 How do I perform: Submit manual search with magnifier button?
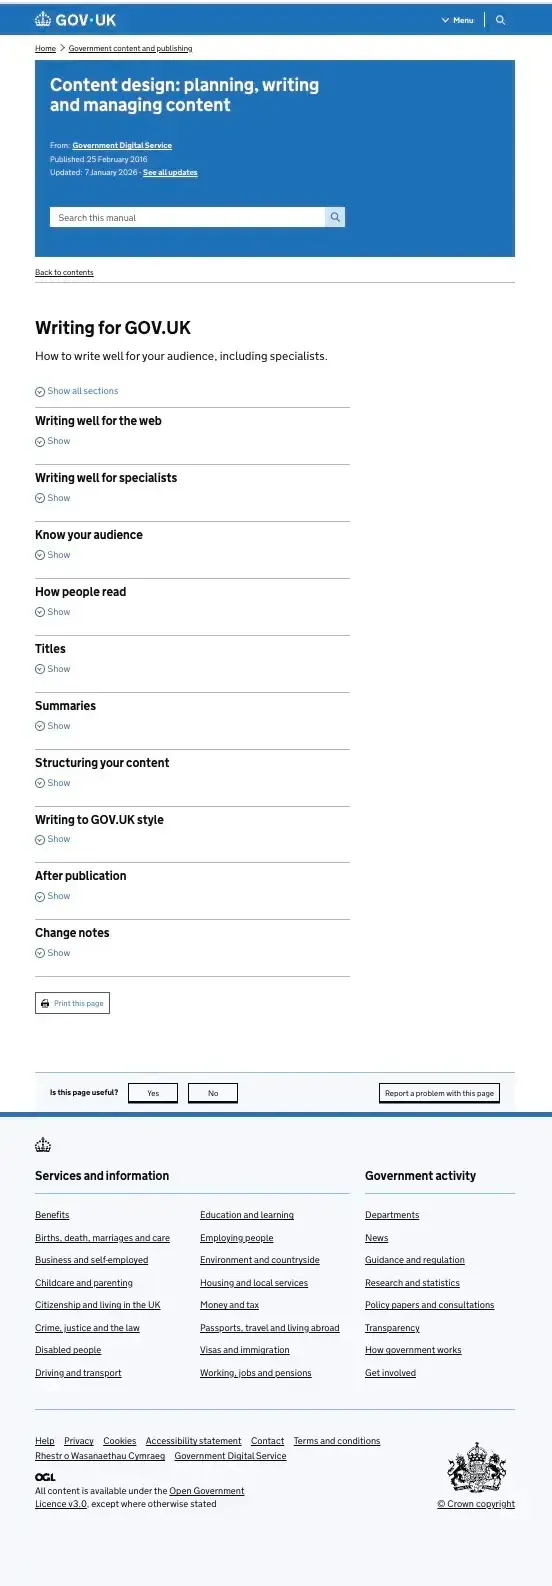tap(335, 217)
